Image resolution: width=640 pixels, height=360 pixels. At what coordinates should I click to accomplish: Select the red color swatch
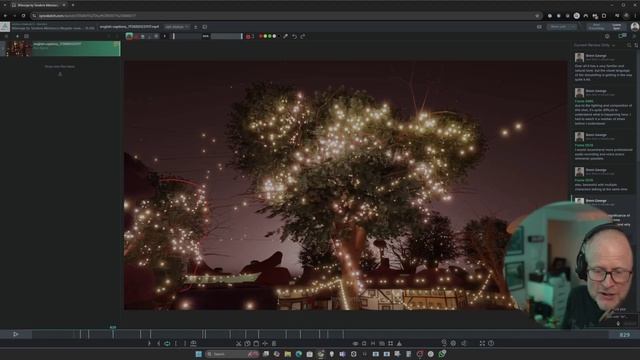[261, 36]
